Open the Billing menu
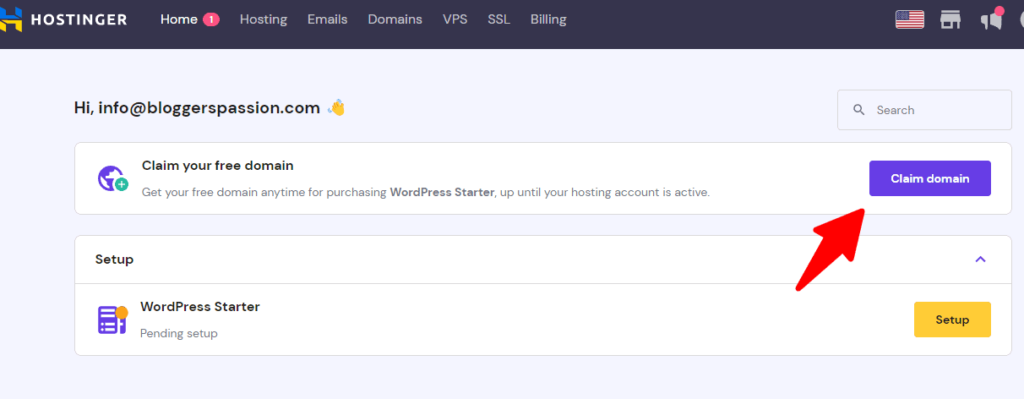 548,20
